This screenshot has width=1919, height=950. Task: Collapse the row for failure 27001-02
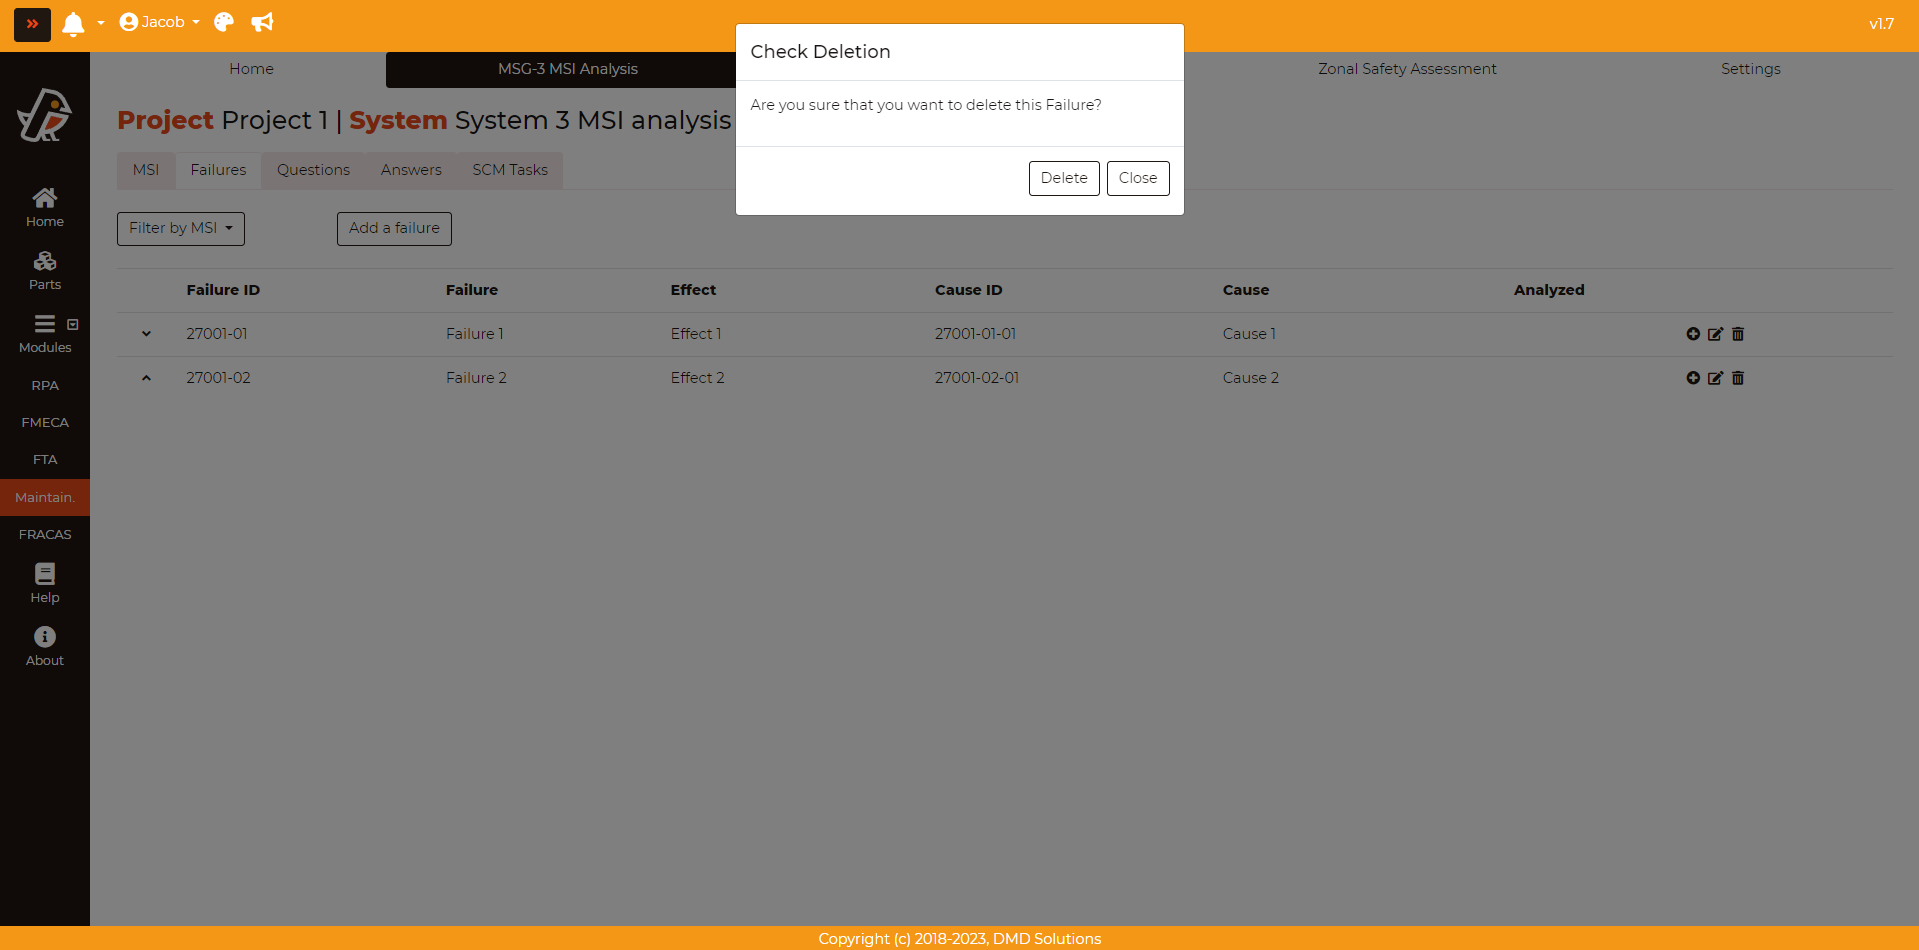[x=146, y=378]
